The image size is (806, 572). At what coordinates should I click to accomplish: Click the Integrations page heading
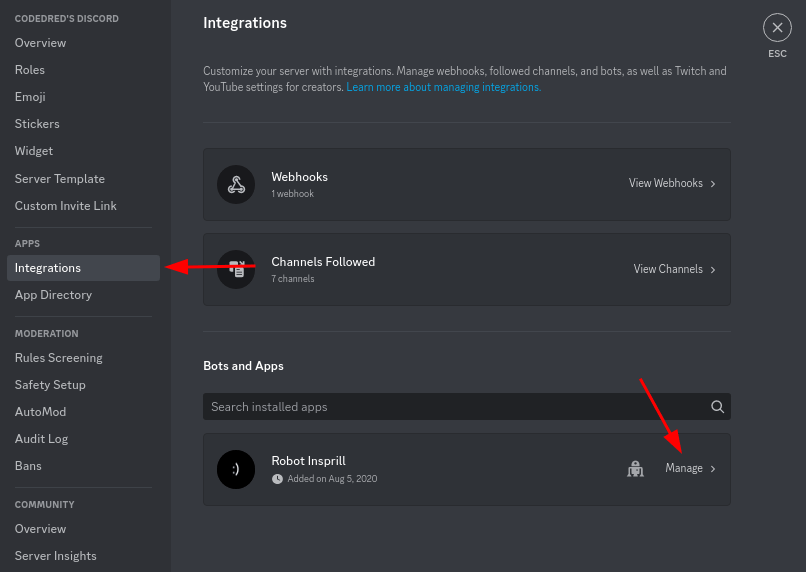point(245,23)
